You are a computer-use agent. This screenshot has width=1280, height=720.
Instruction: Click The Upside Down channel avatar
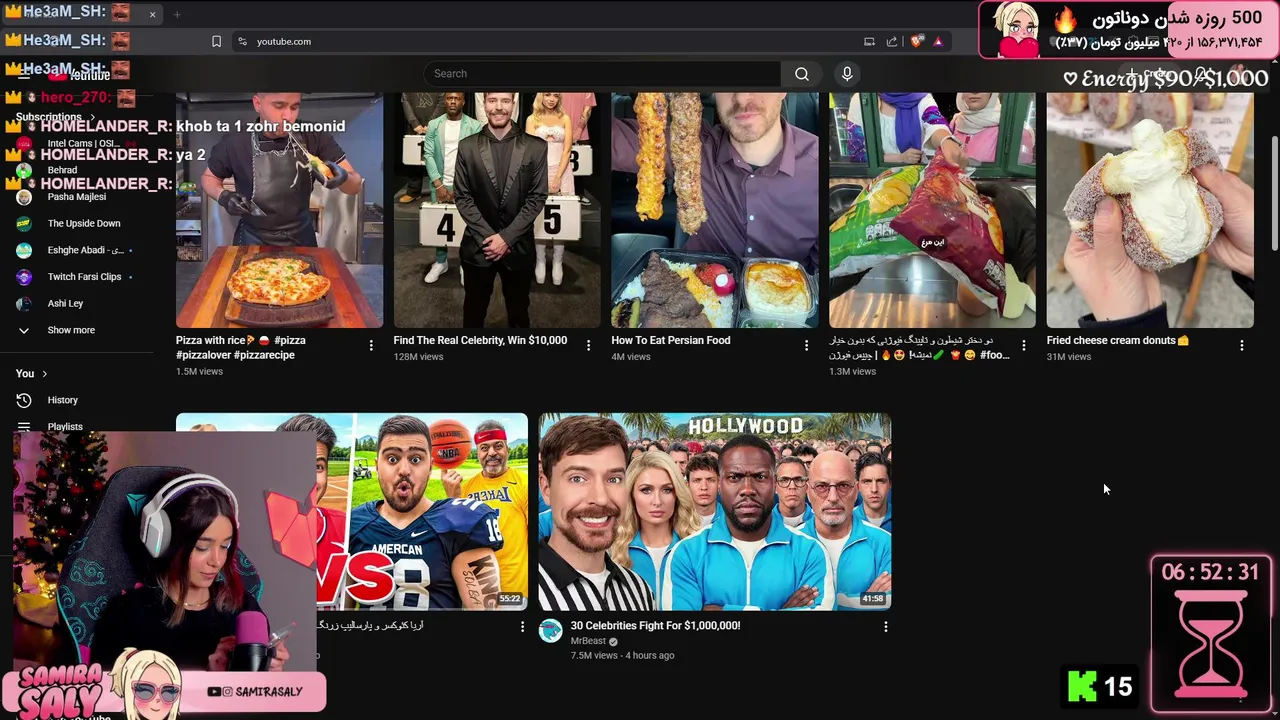pos(24,224)
